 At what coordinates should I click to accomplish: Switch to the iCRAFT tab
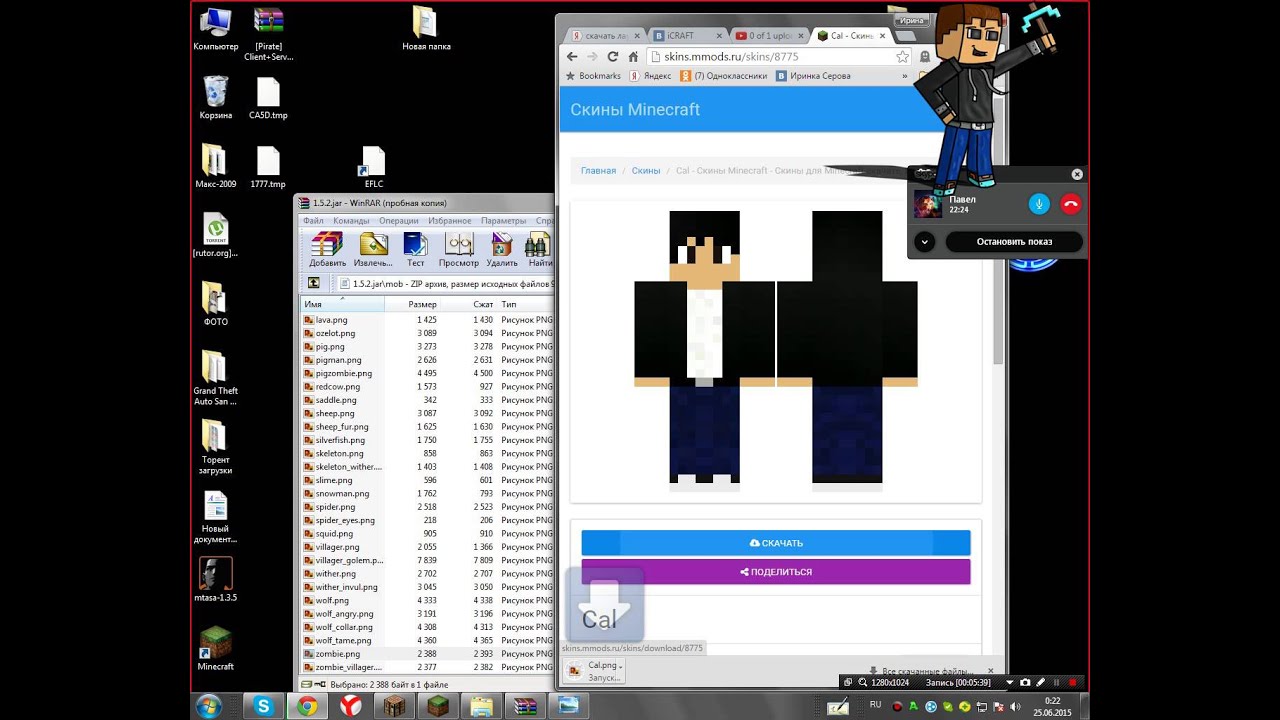[687, 36]
